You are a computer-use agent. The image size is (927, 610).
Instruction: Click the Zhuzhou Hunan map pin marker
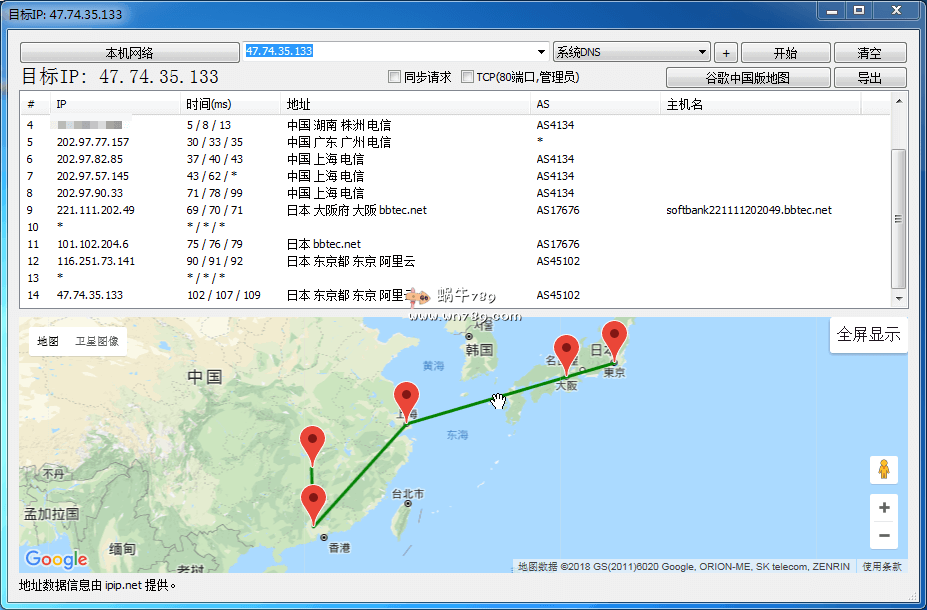point(313,442)
